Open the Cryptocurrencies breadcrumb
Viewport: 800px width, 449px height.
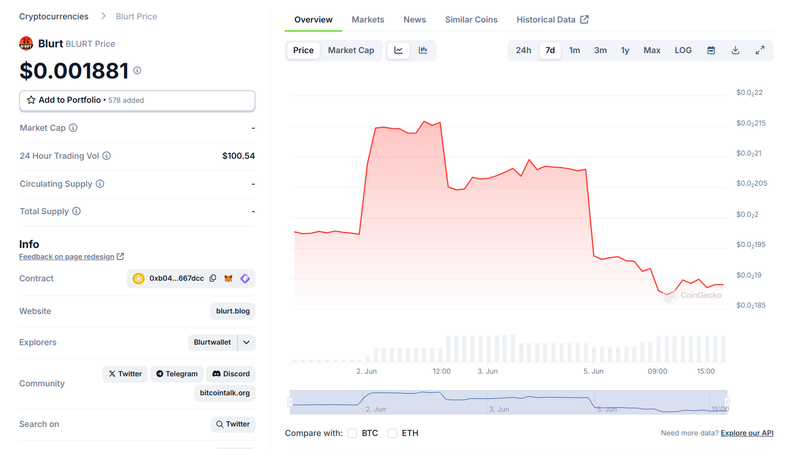coord(53,16)
